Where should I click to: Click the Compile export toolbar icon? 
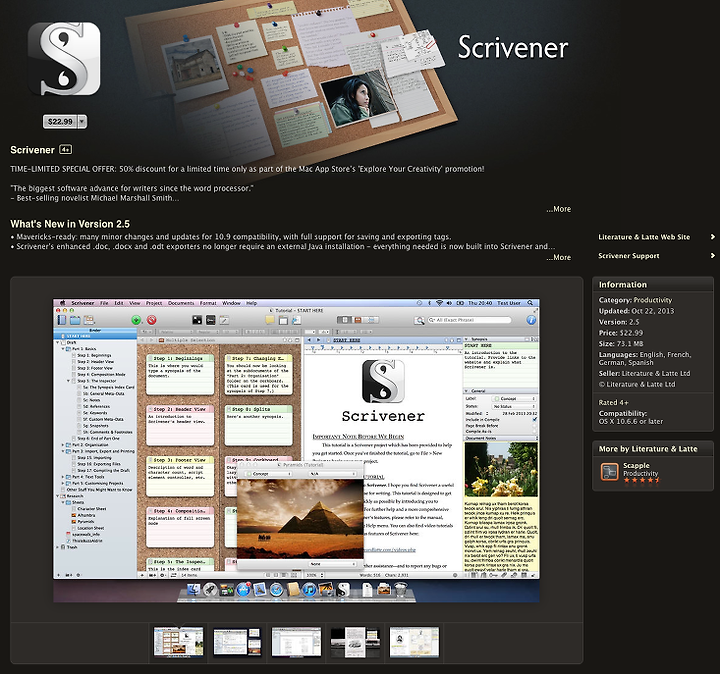297,320
